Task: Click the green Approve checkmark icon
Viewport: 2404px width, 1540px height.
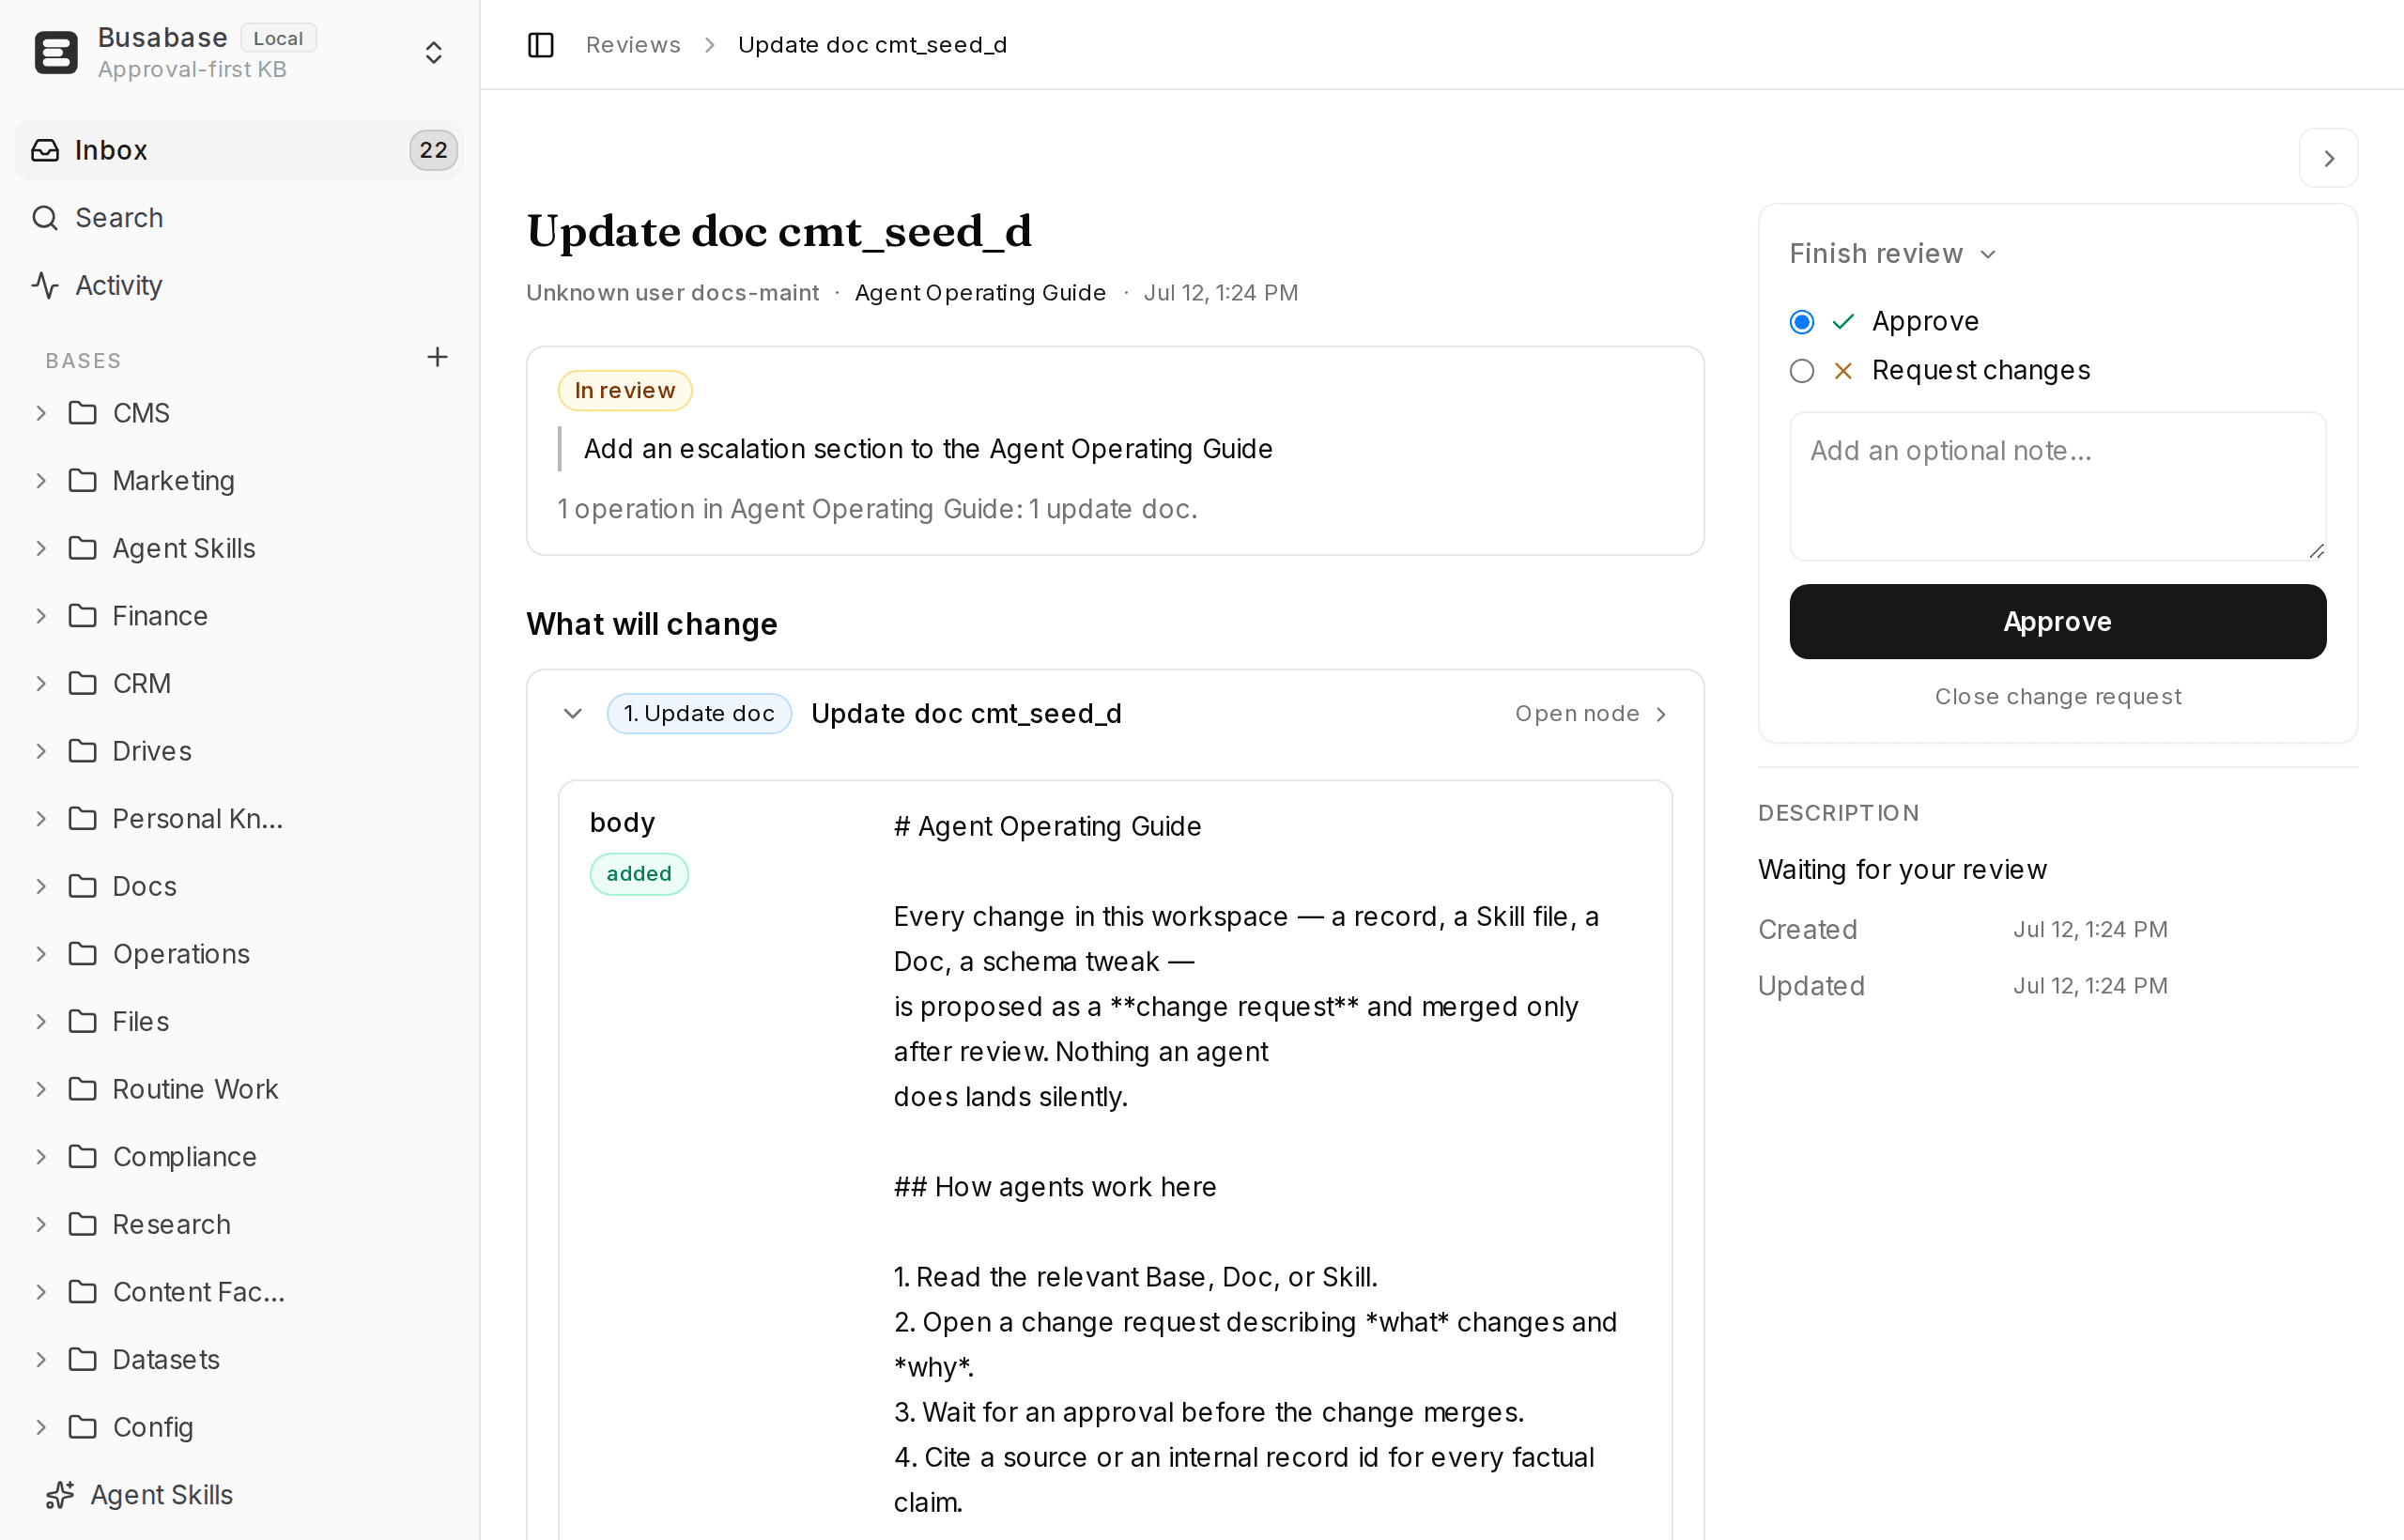Action: [x=1843, y=322]
